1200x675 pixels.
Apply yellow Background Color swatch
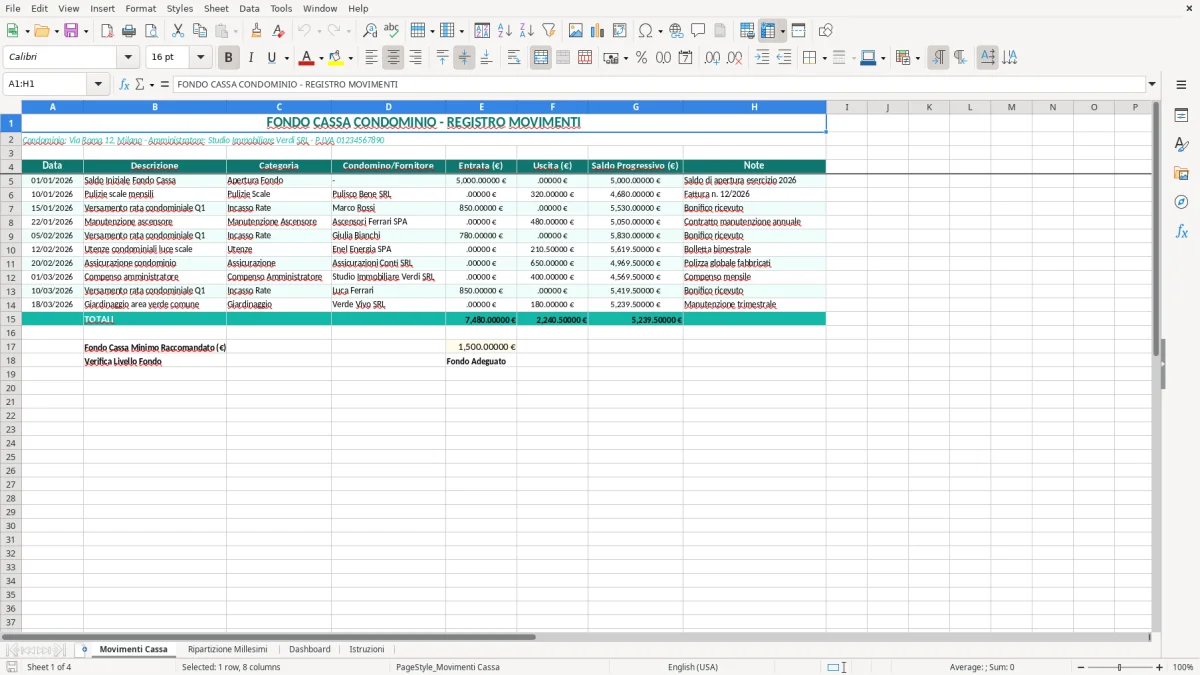point(336,58)
